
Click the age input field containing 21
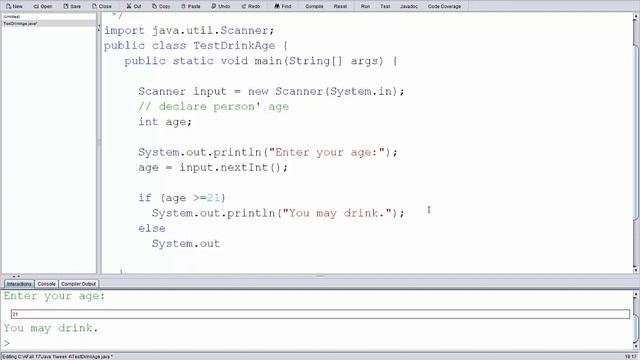pyautogui.click(x=320, y=314)
